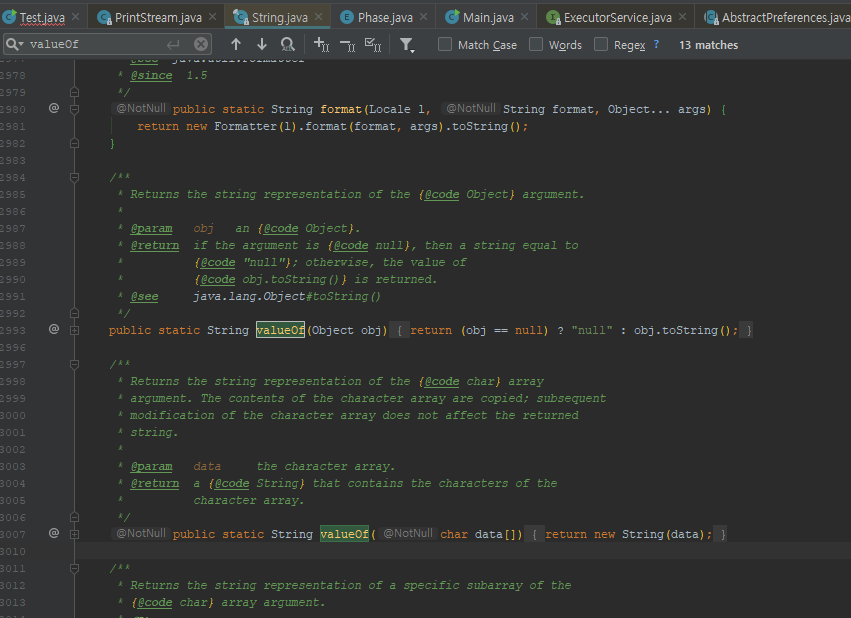Open the Phase.java tab
Screen dimensions: 851x618
click(385, 18)
